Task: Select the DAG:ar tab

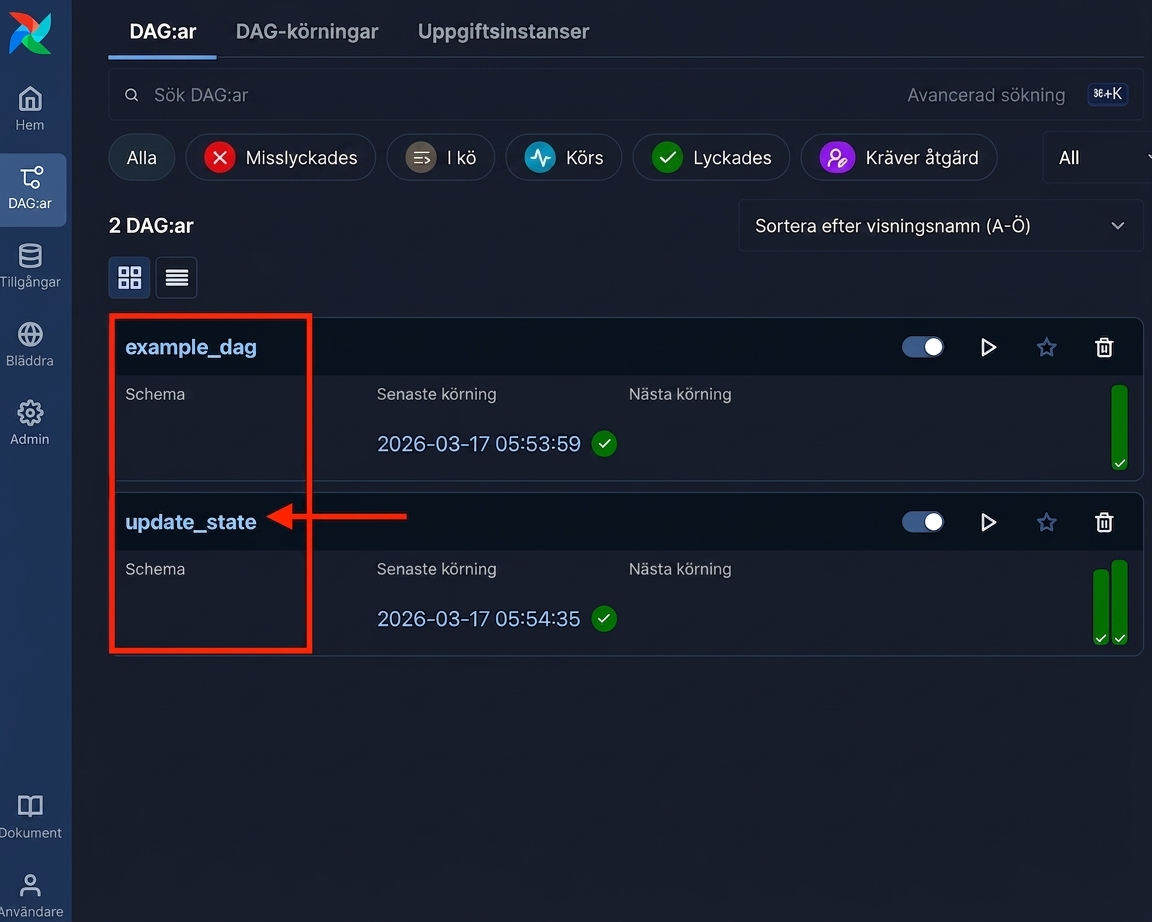Action: click(162, 32)
